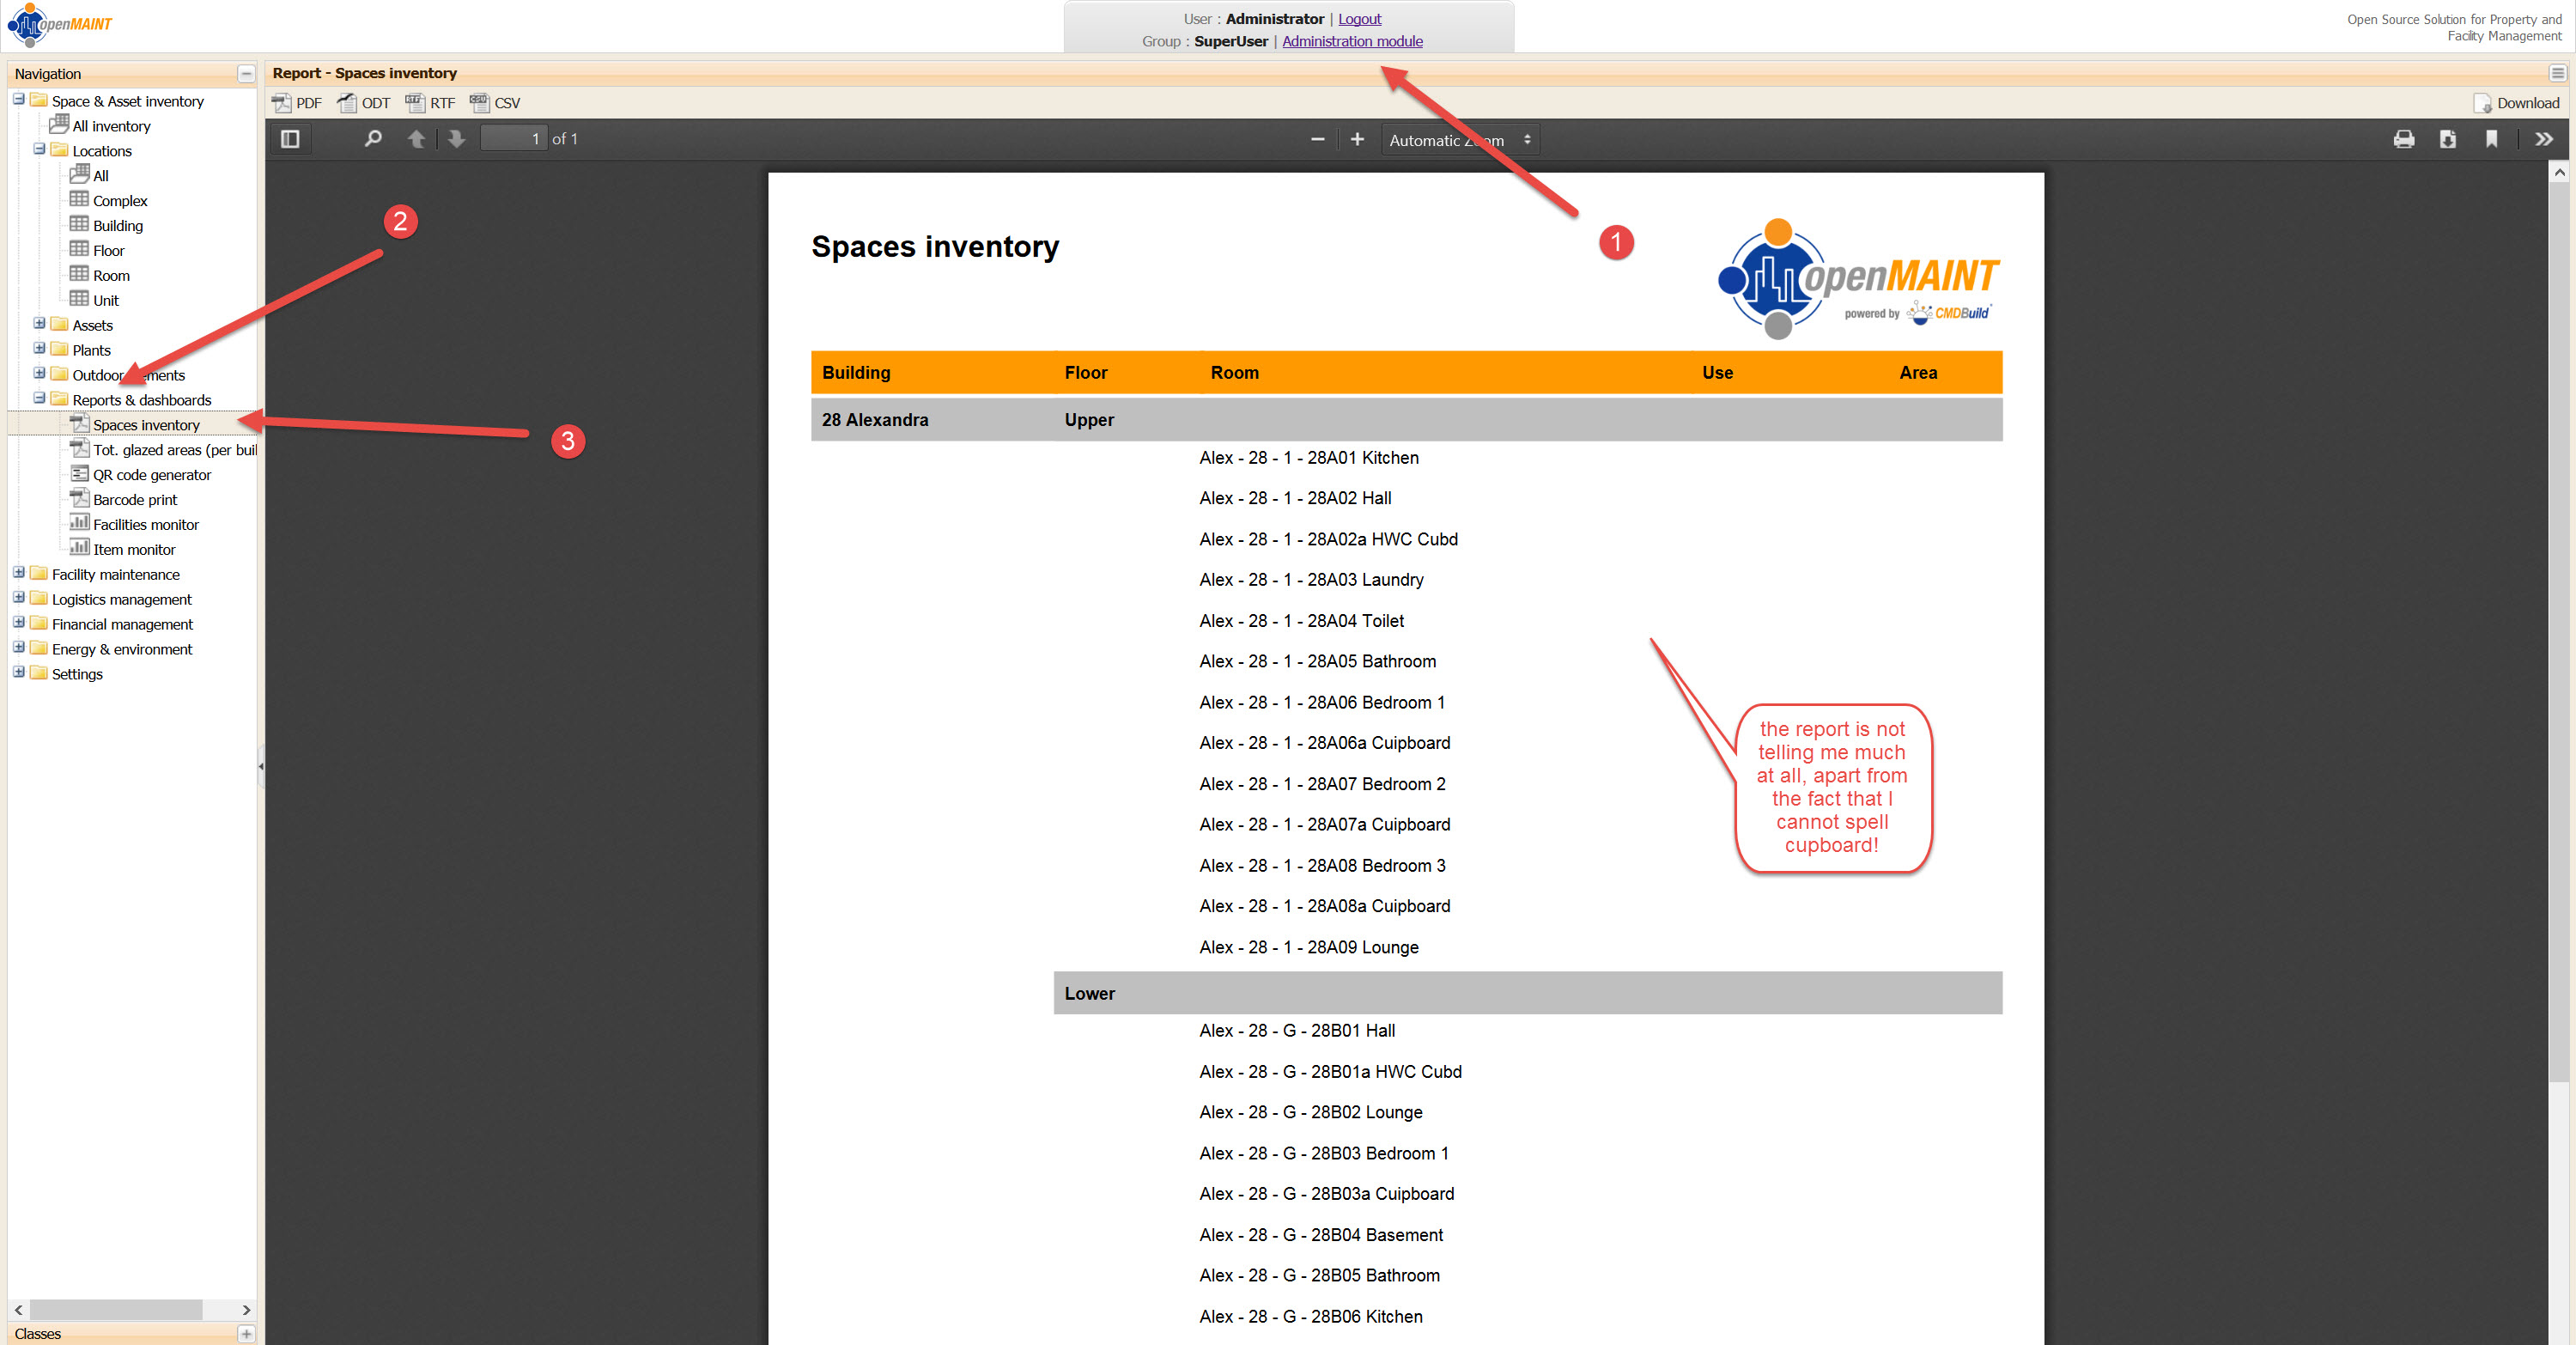Viewport: 2576px width, 1345px height.
Task: Toggle the PDF viewer sidebar
Action: (290, 139)
